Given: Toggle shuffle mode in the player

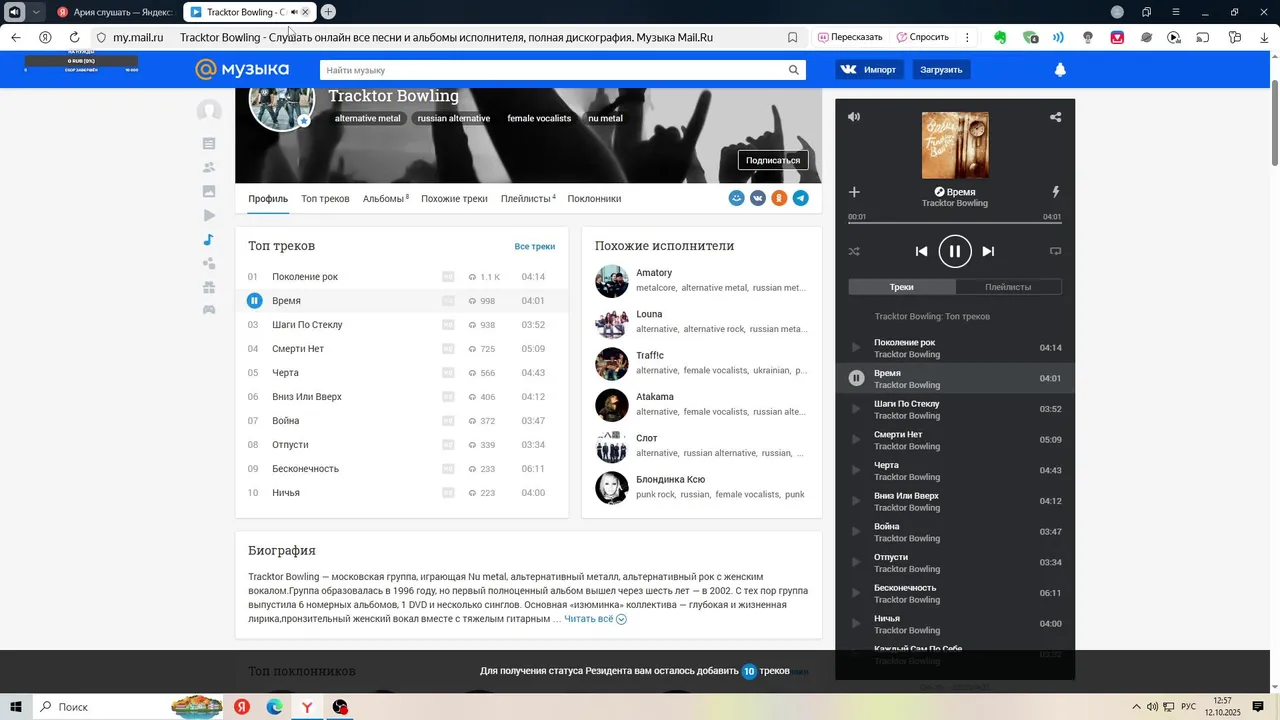Looking at the screenshot, I should pos(854,251).
